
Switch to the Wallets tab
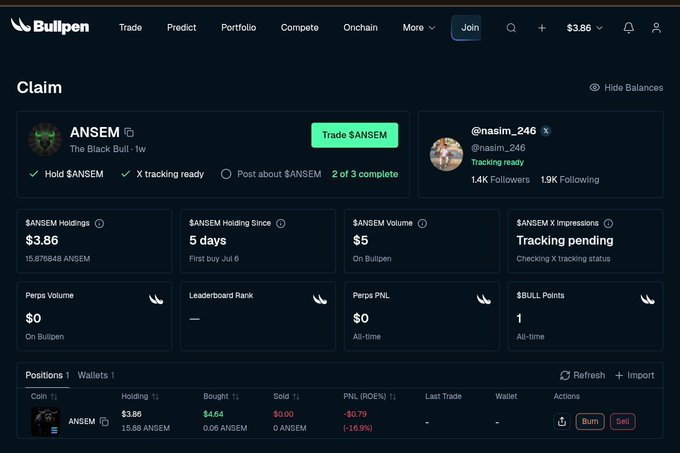click(x=96, y=375)
